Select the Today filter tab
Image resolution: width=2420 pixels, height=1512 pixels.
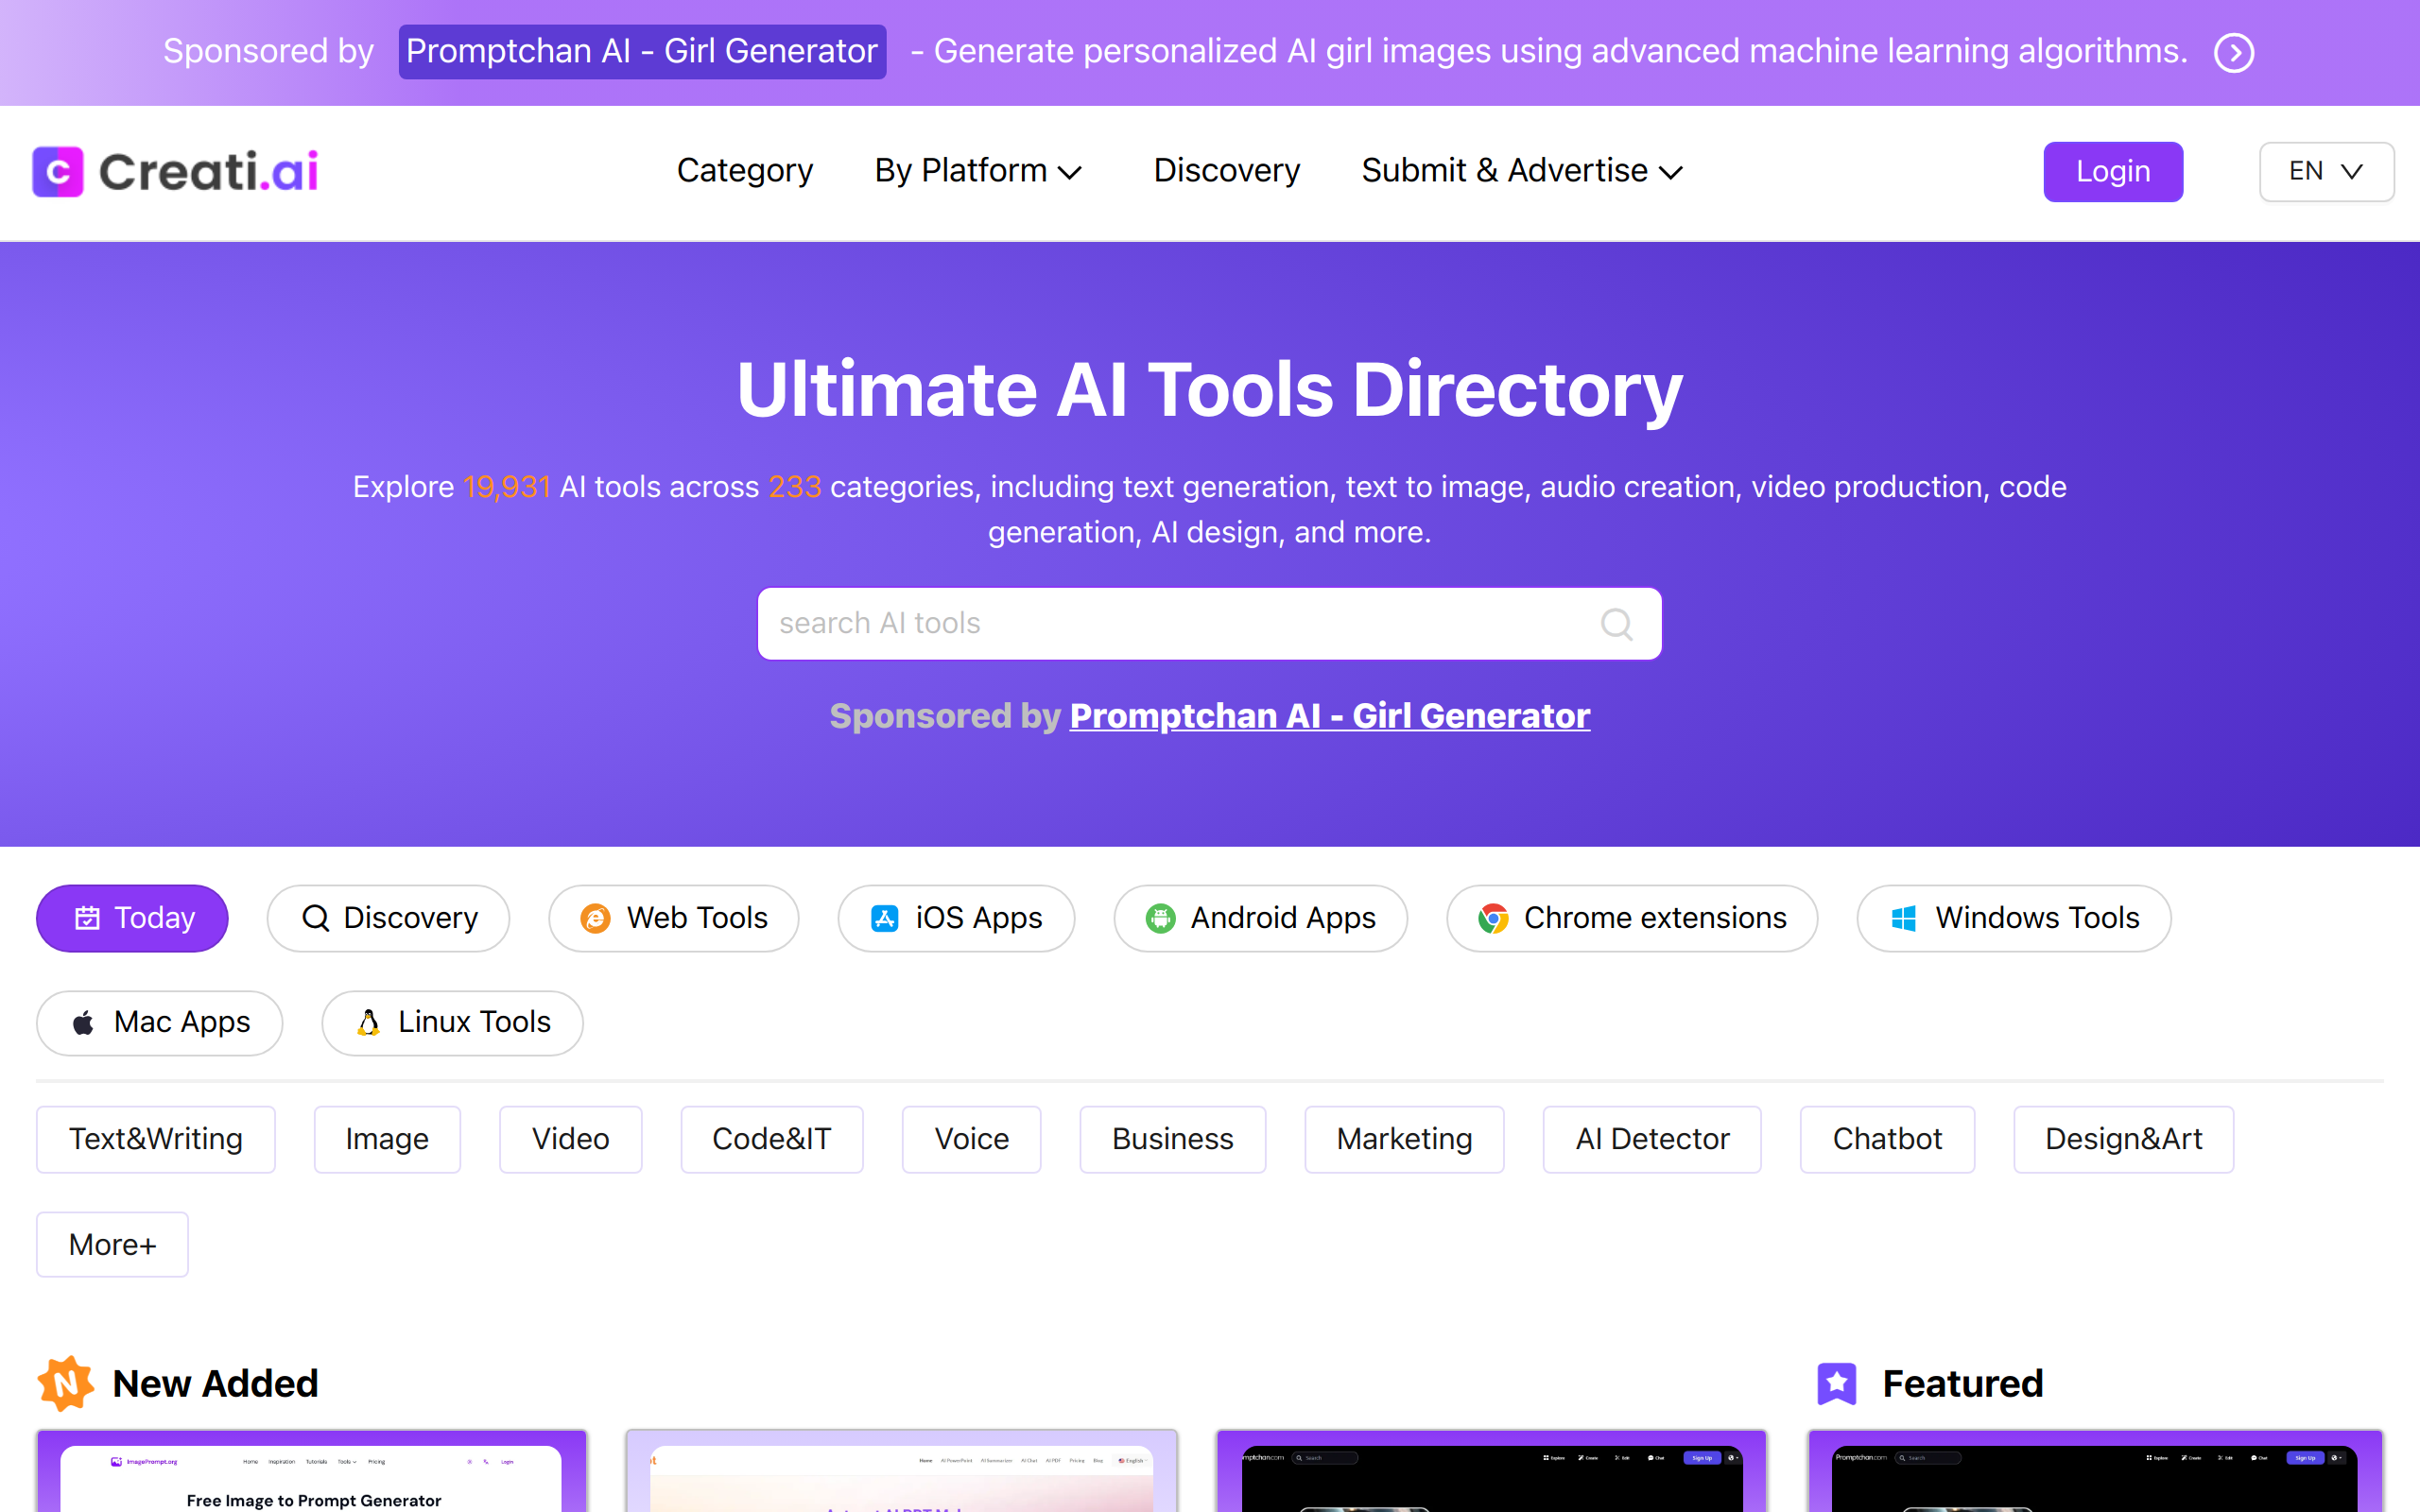[132, 918]
